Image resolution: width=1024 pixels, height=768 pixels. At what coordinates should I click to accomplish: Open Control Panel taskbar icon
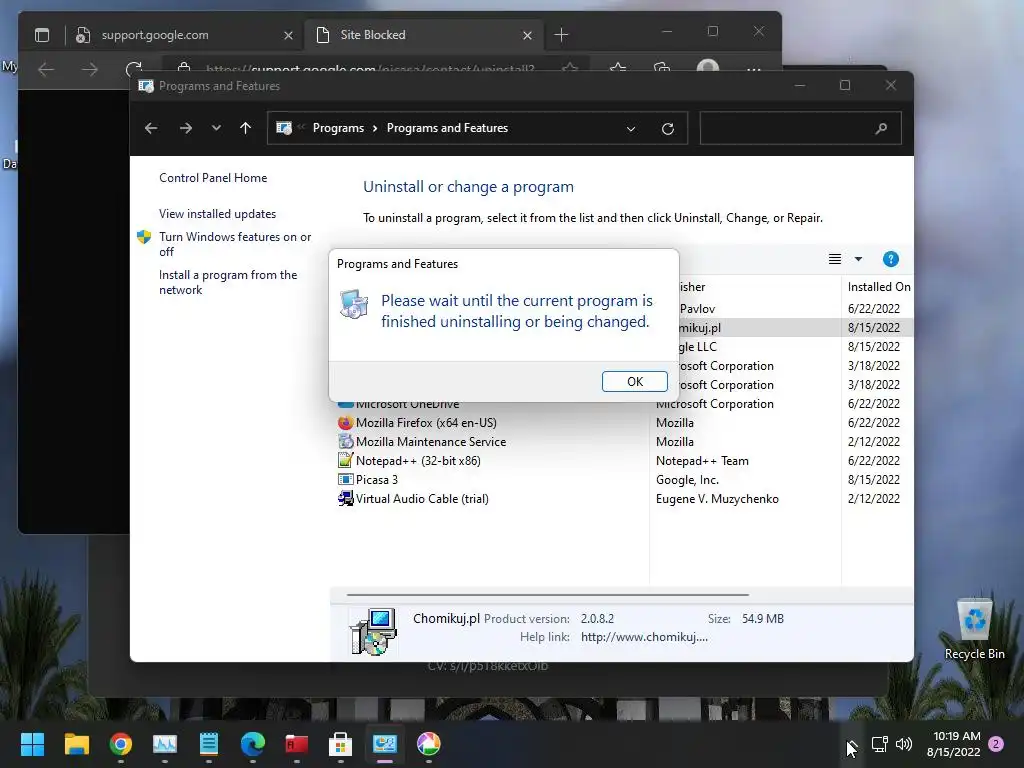pos(385,744)
